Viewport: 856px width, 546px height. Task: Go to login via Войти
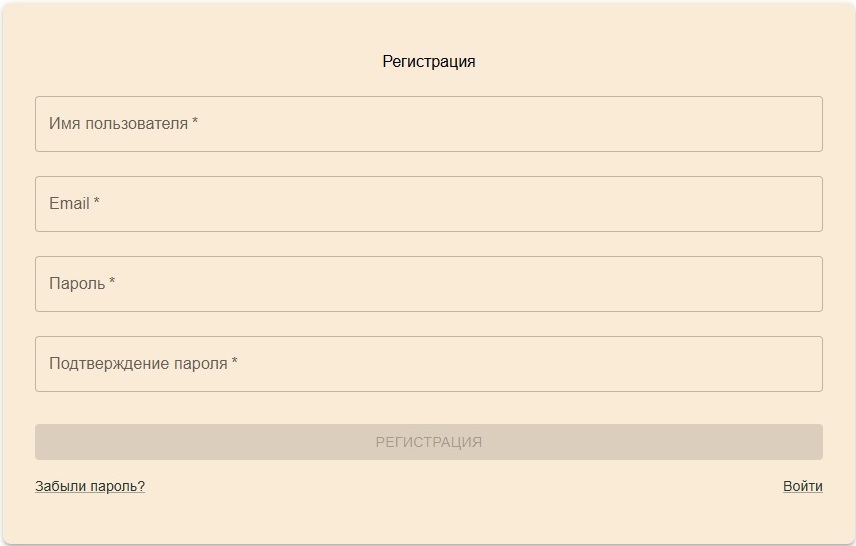(802, 487)
